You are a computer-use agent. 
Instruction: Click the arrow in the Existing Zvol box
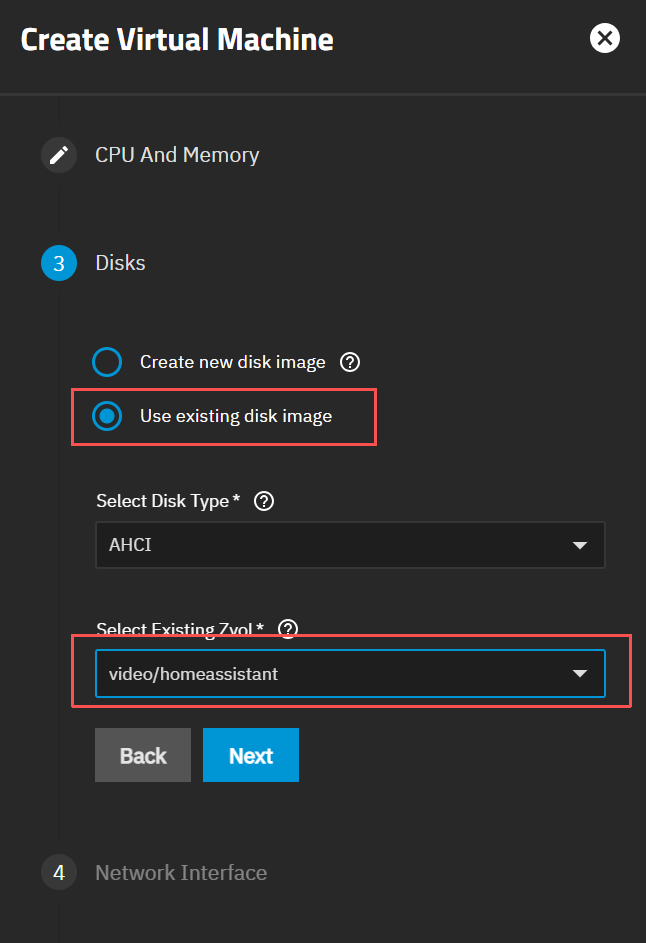579,674
